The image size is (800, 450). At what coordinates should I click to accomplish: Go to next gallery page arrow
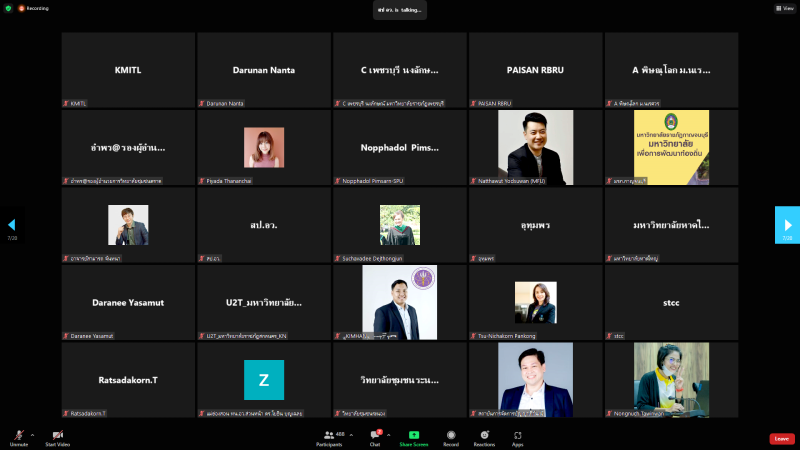787,225
